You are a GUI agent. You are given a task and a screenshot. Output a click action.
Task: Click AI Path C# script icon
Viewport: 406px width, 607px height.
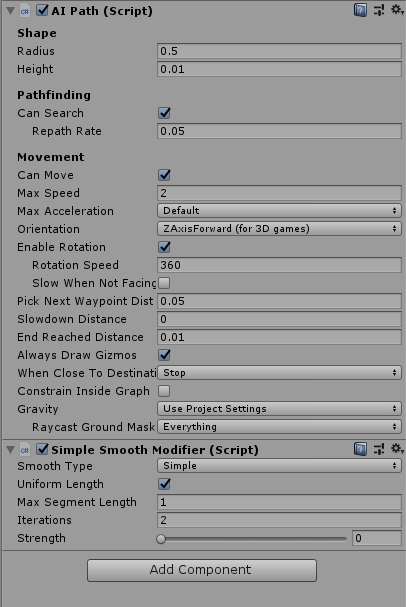click(x=25, y=11)
